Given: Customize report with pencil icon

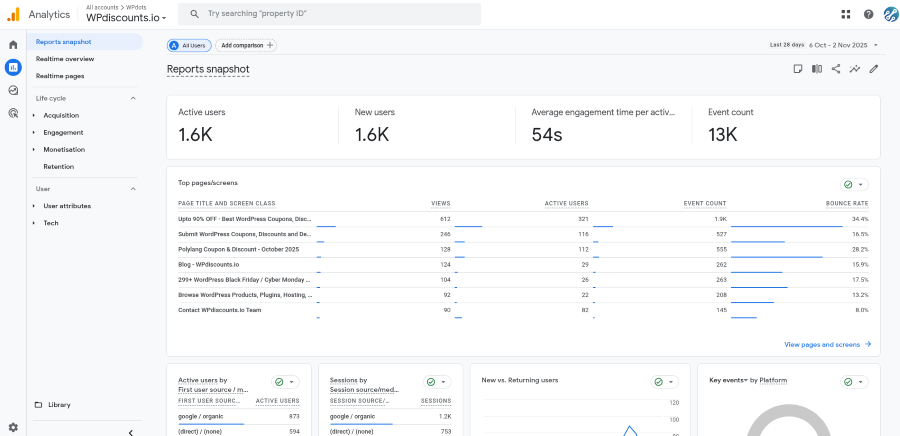Looking at the screenshot, I should point(874,69).
